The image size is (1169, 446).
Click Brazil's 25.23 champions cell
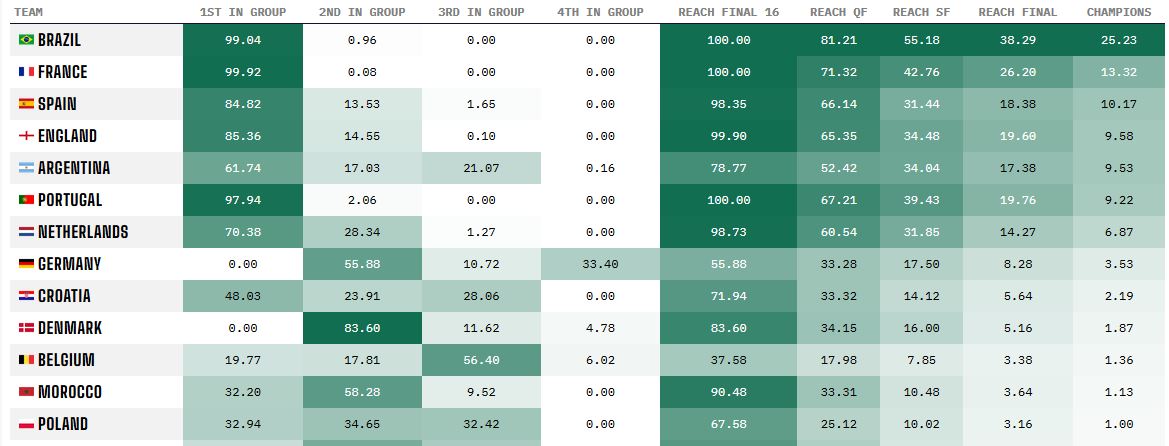click(x=1118, y=40)
